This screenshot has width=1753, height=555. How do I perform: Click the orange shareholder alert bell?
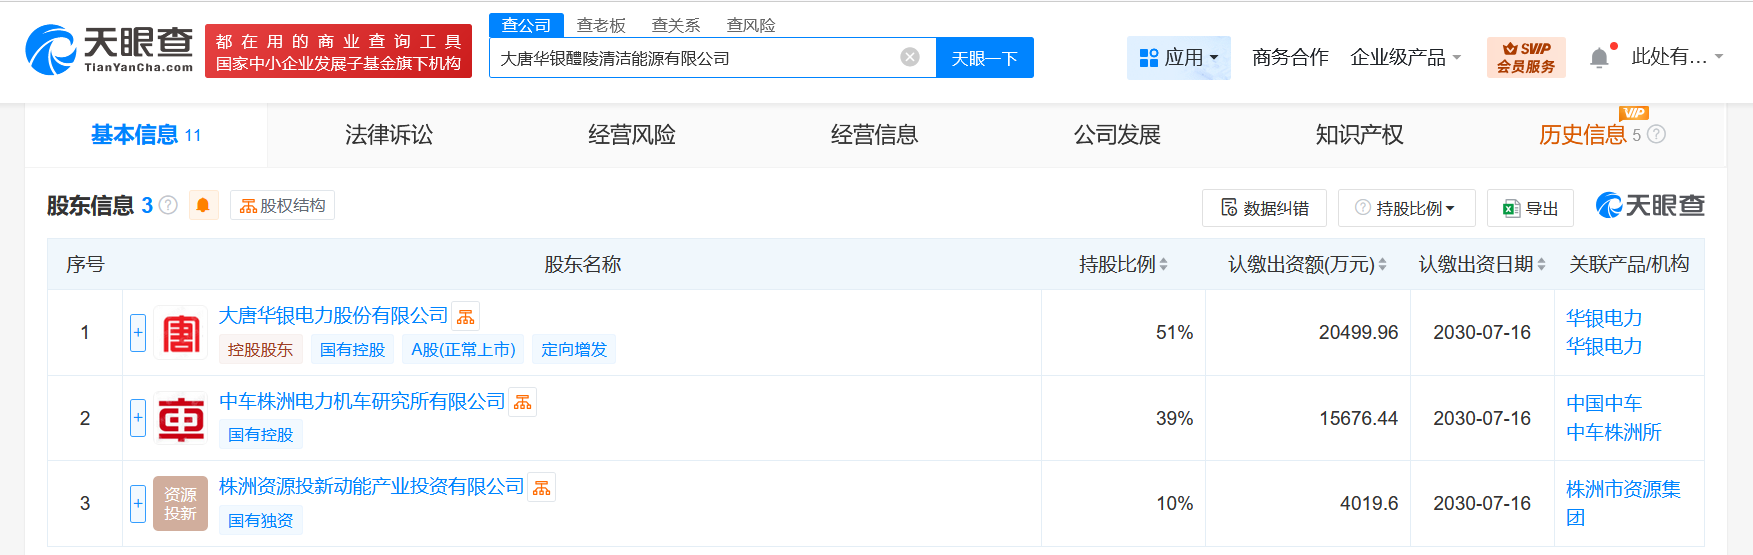pos(203,205)
